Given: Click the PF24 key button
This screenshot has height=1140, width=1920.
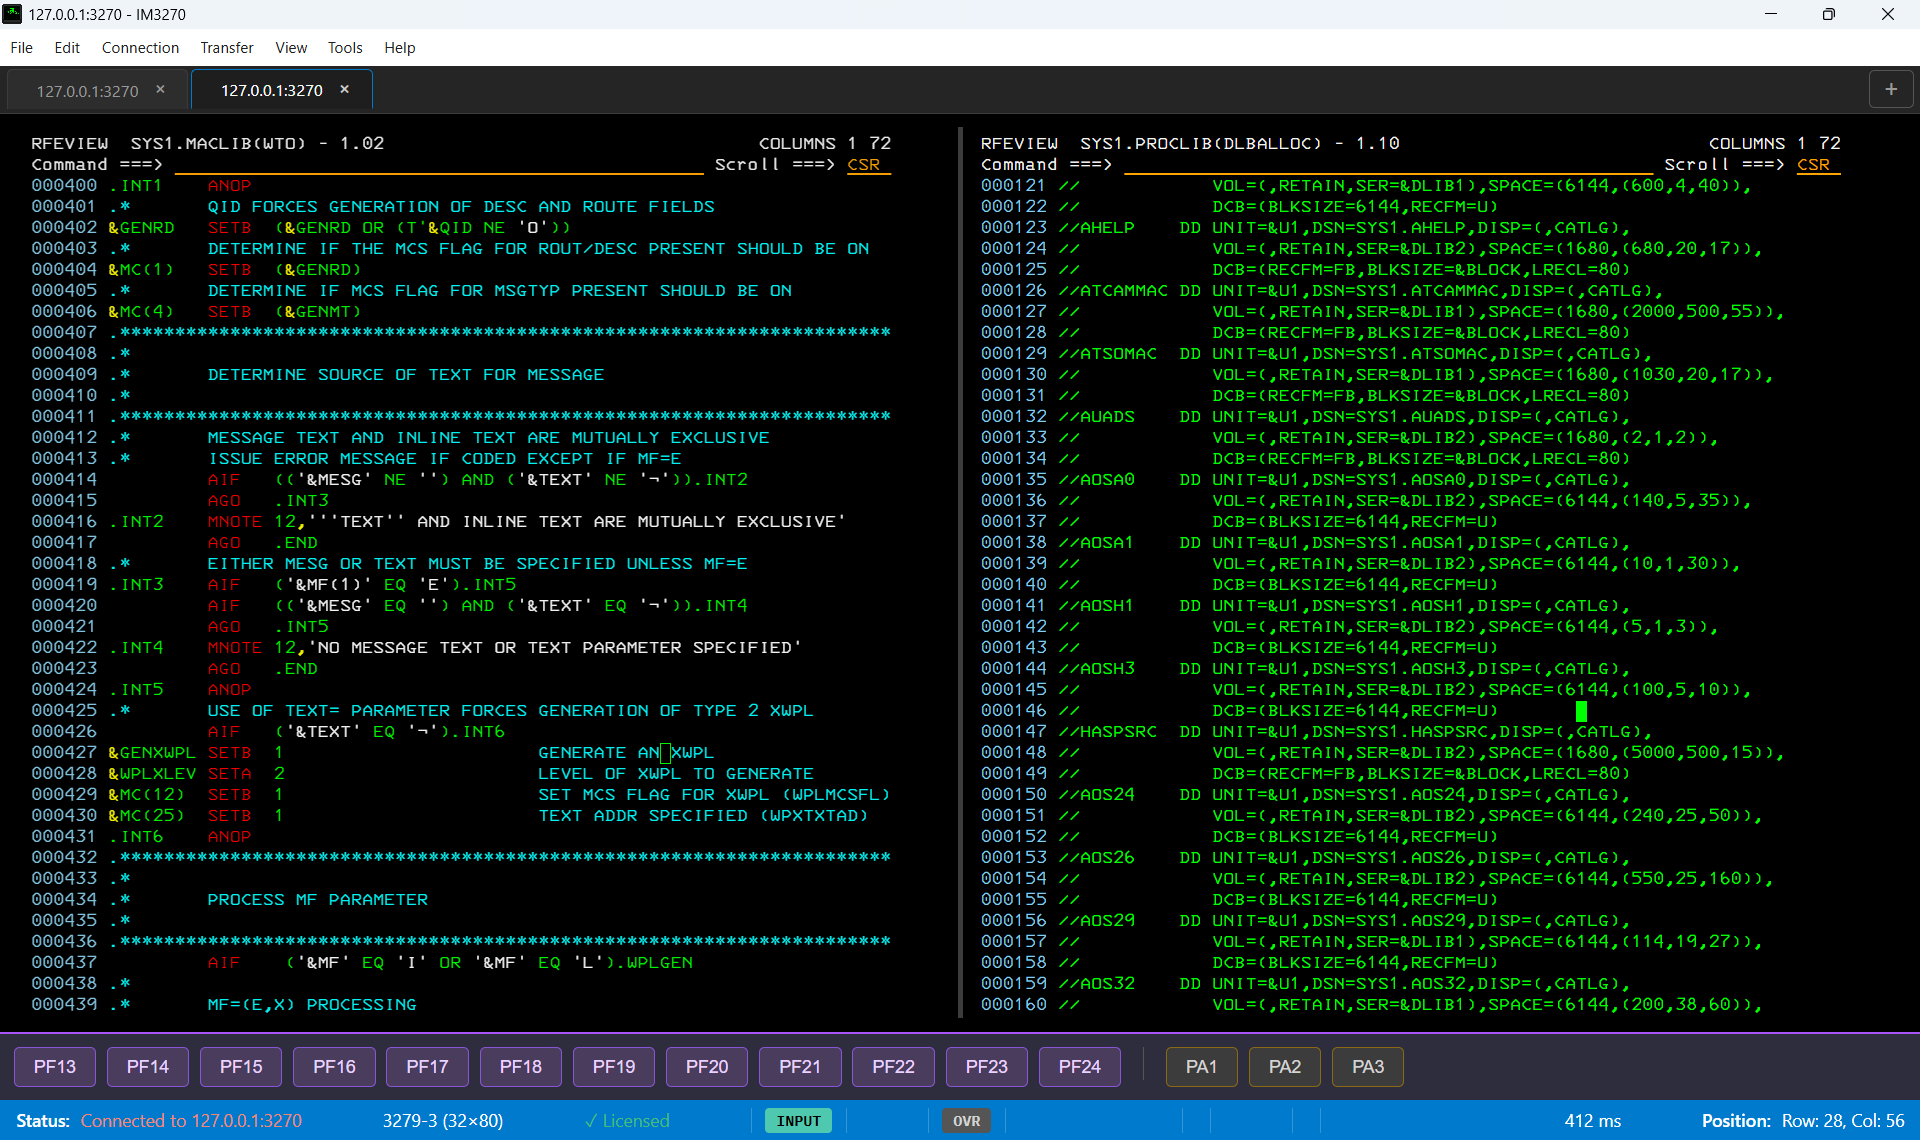Looking at the screenshot, I should 1080,1067.
